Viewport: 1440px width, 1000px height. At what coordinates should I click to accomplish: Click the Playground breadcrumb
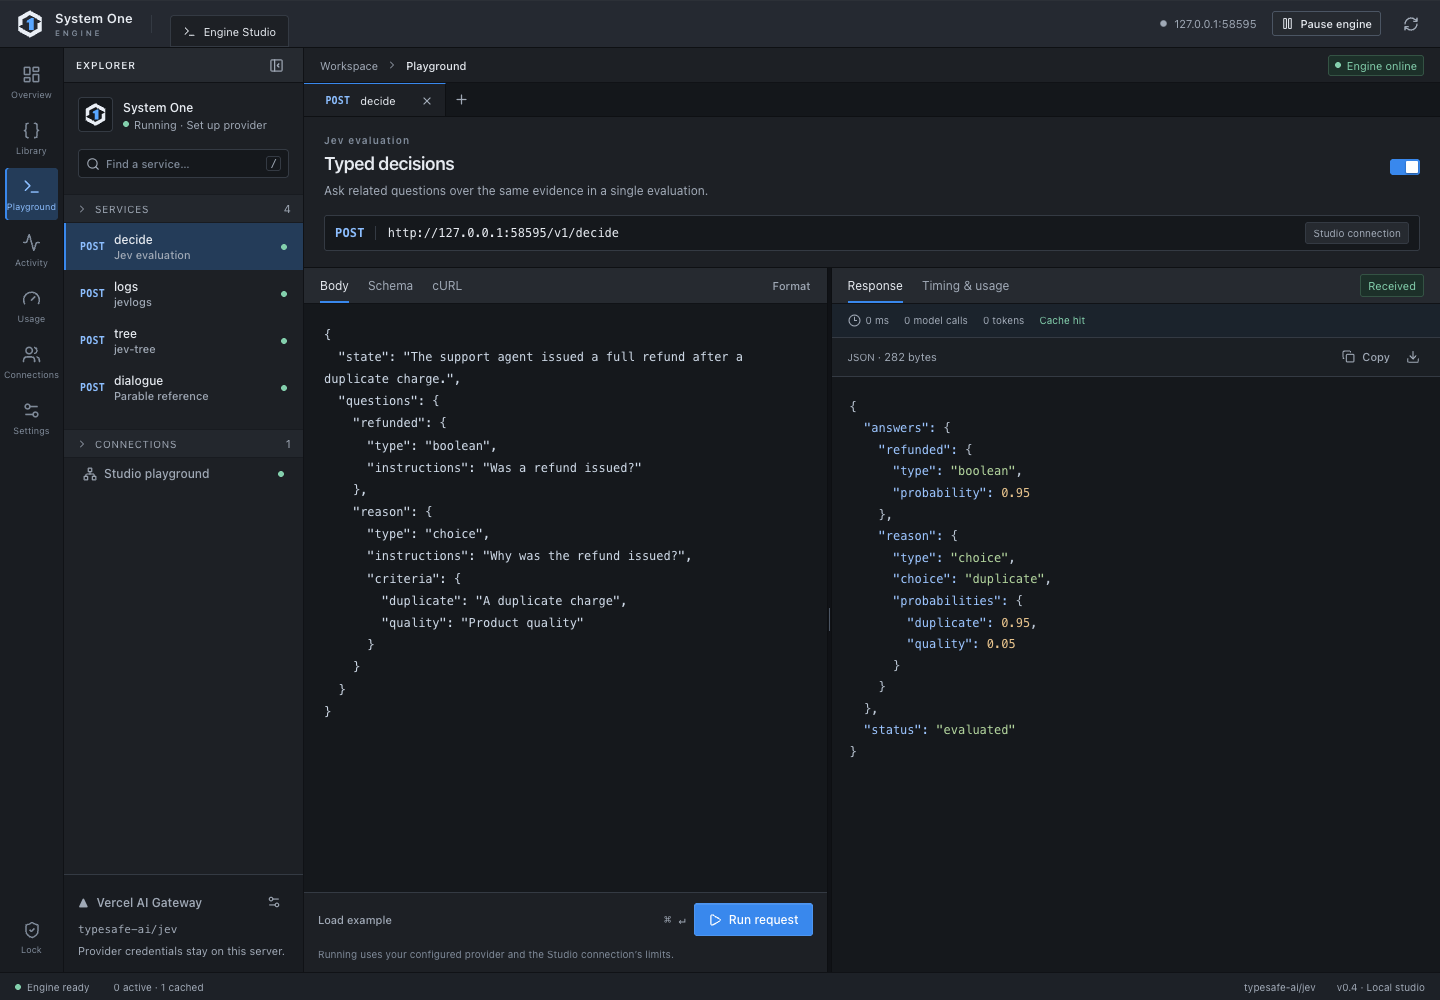click(436, 66)
